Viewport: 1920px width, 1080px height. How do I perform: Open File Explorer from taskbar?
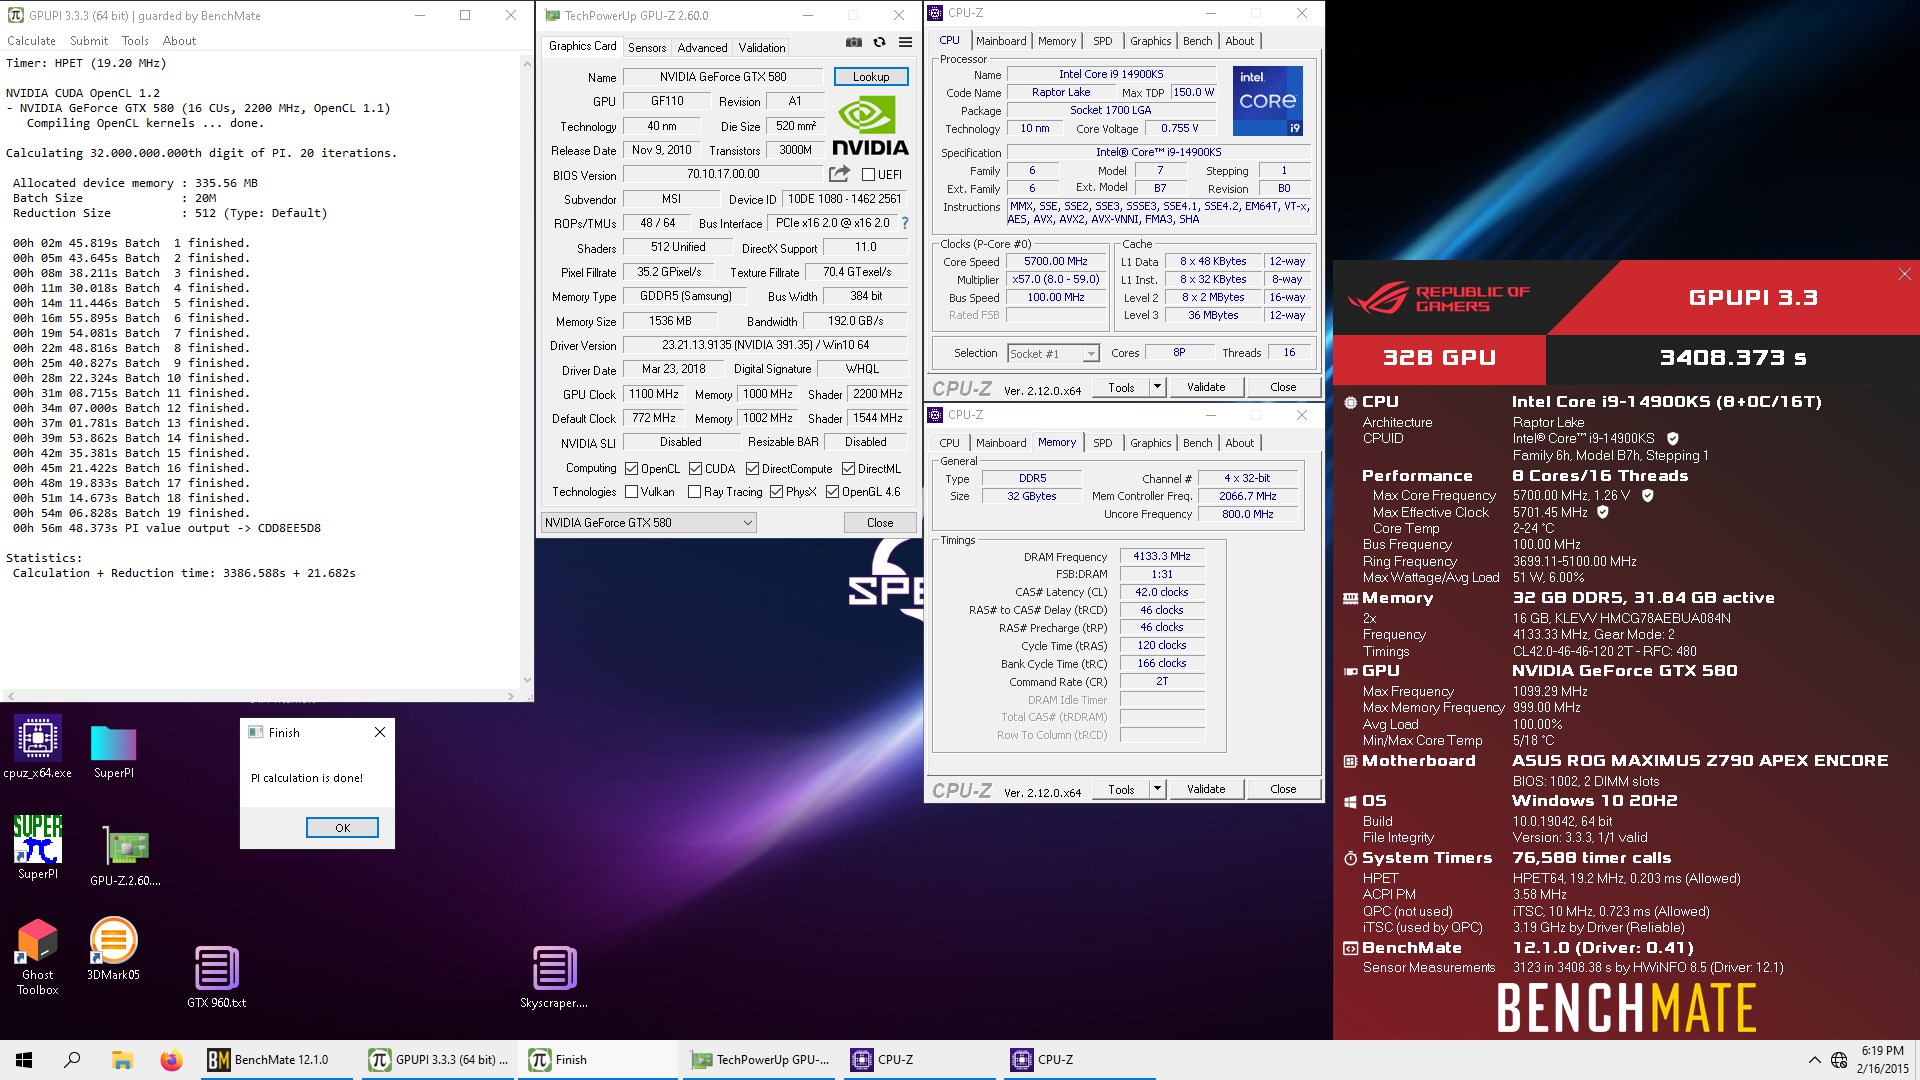[122, 1060]
